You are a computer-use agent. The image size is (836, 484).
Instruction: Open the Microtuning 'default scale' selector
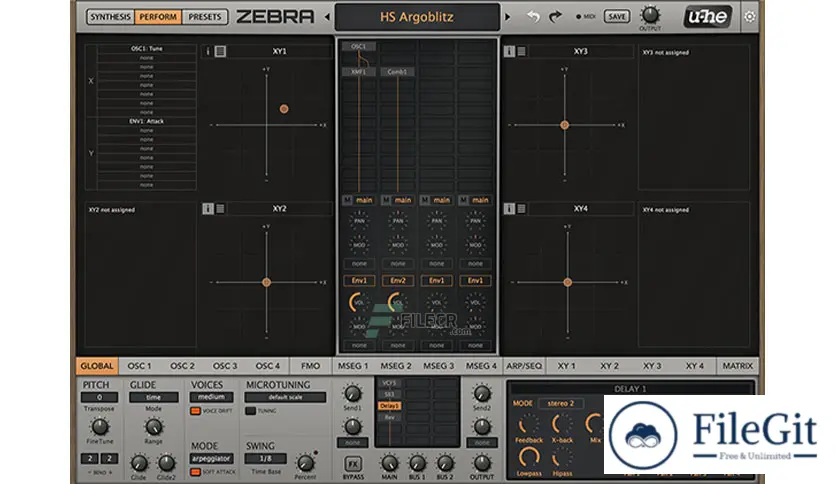coord(285,397)
